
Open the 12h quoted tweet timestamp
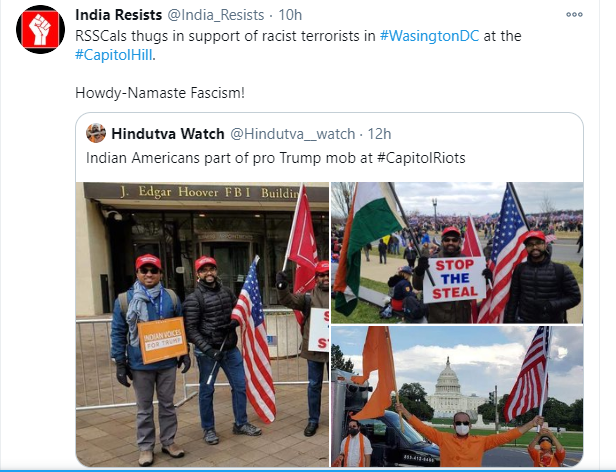[x=379, y=134]
